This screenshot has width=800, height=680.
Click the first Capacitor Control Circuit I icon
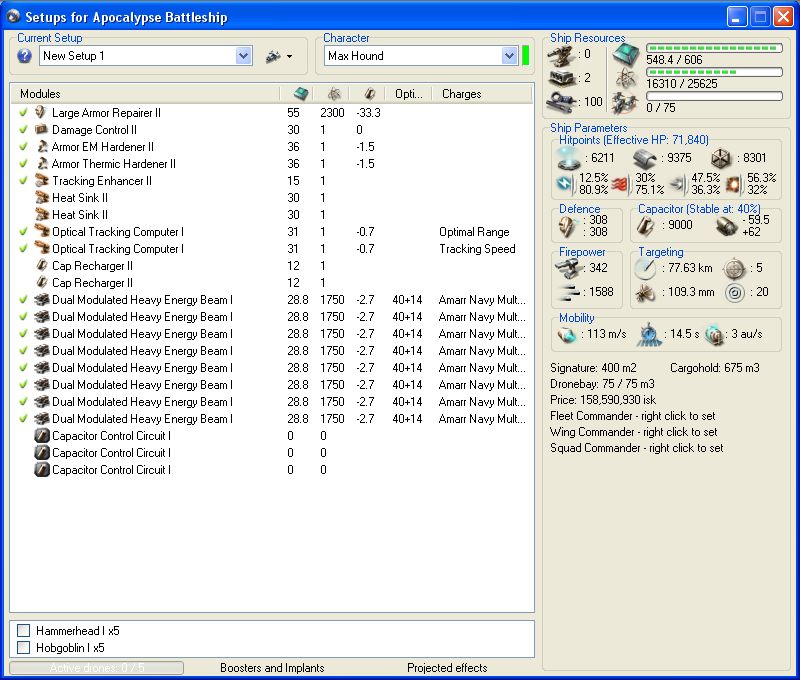coord(42,436)
